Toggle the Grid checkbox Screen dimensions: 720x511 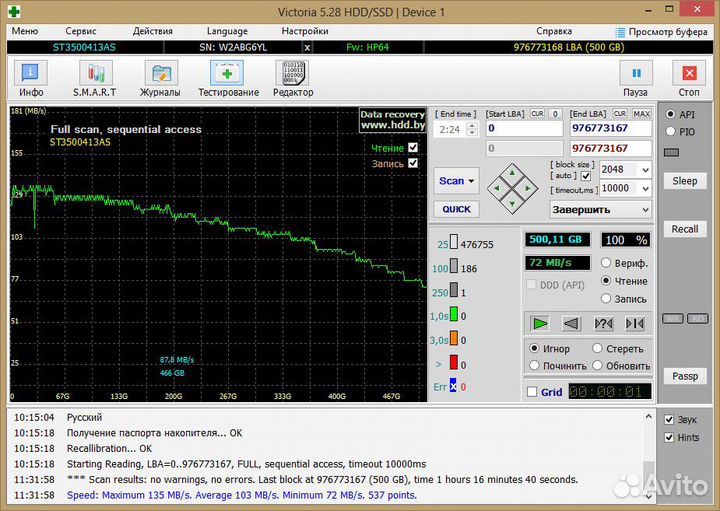[x=532, y=392]
